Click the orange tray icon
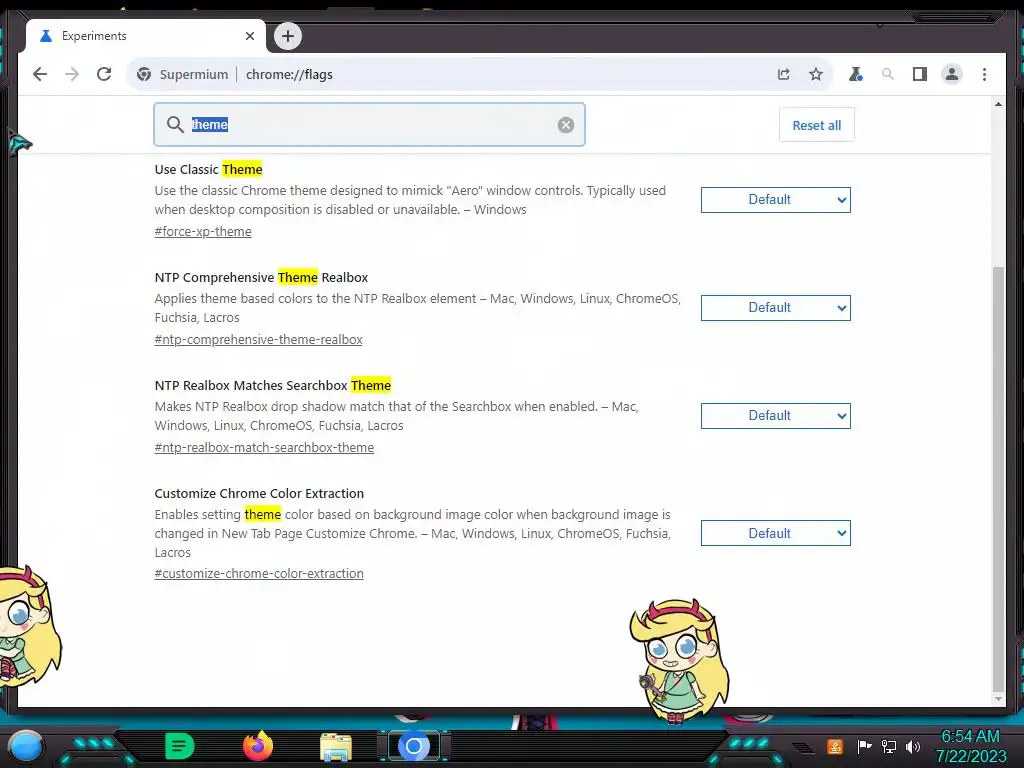Screen dimensions: 1024x768 click(x=835, y=746)
